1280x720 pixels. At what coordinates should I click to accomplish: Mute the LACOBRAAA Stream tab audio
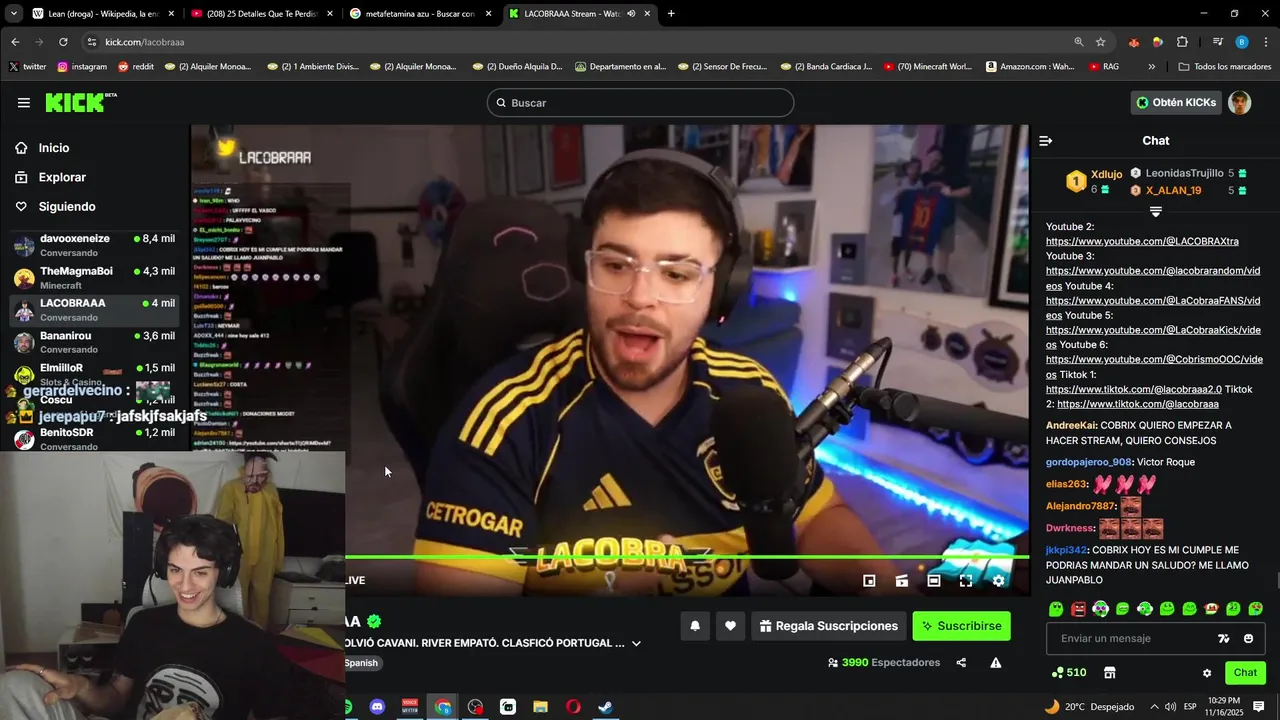(x=631, y=14)
